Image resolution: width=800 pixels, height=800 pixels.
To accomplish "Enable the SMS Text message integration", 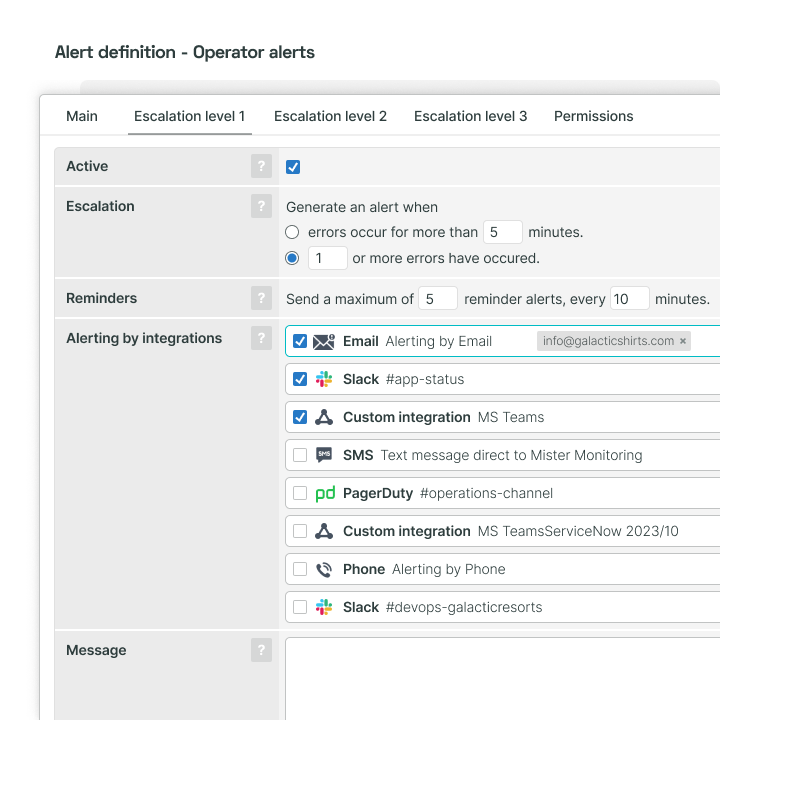I will (299, 455).
